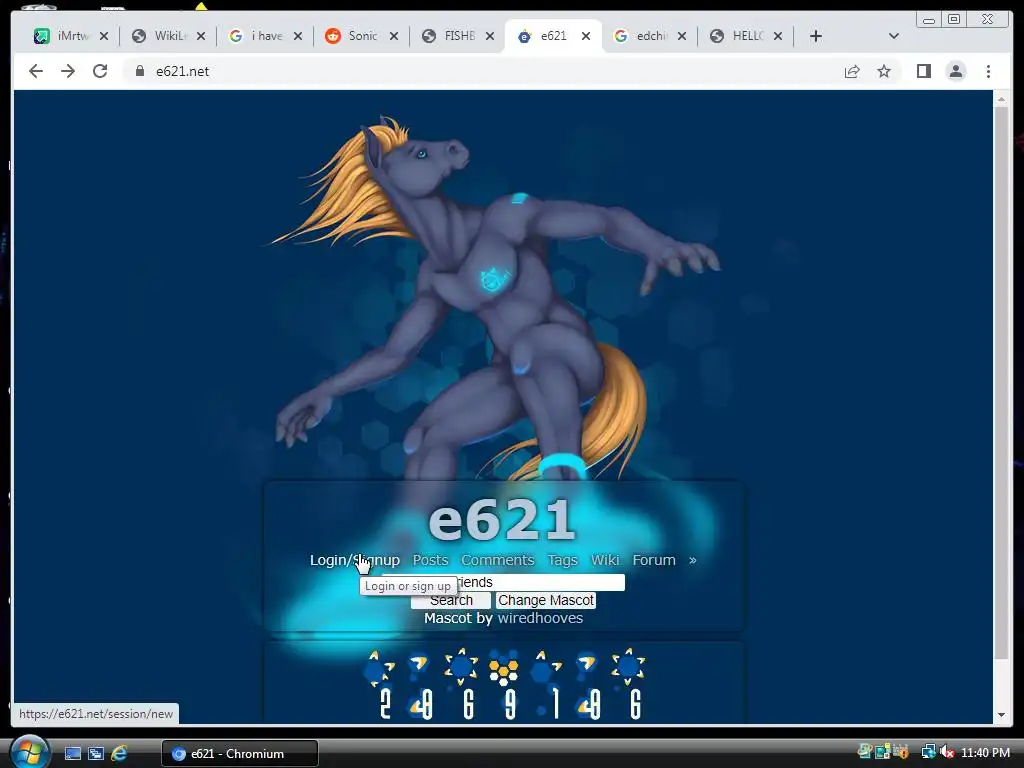The width and height of the screenshot is (1024, 768).
Task: Close the edchi tab
Action: point(682,37)
